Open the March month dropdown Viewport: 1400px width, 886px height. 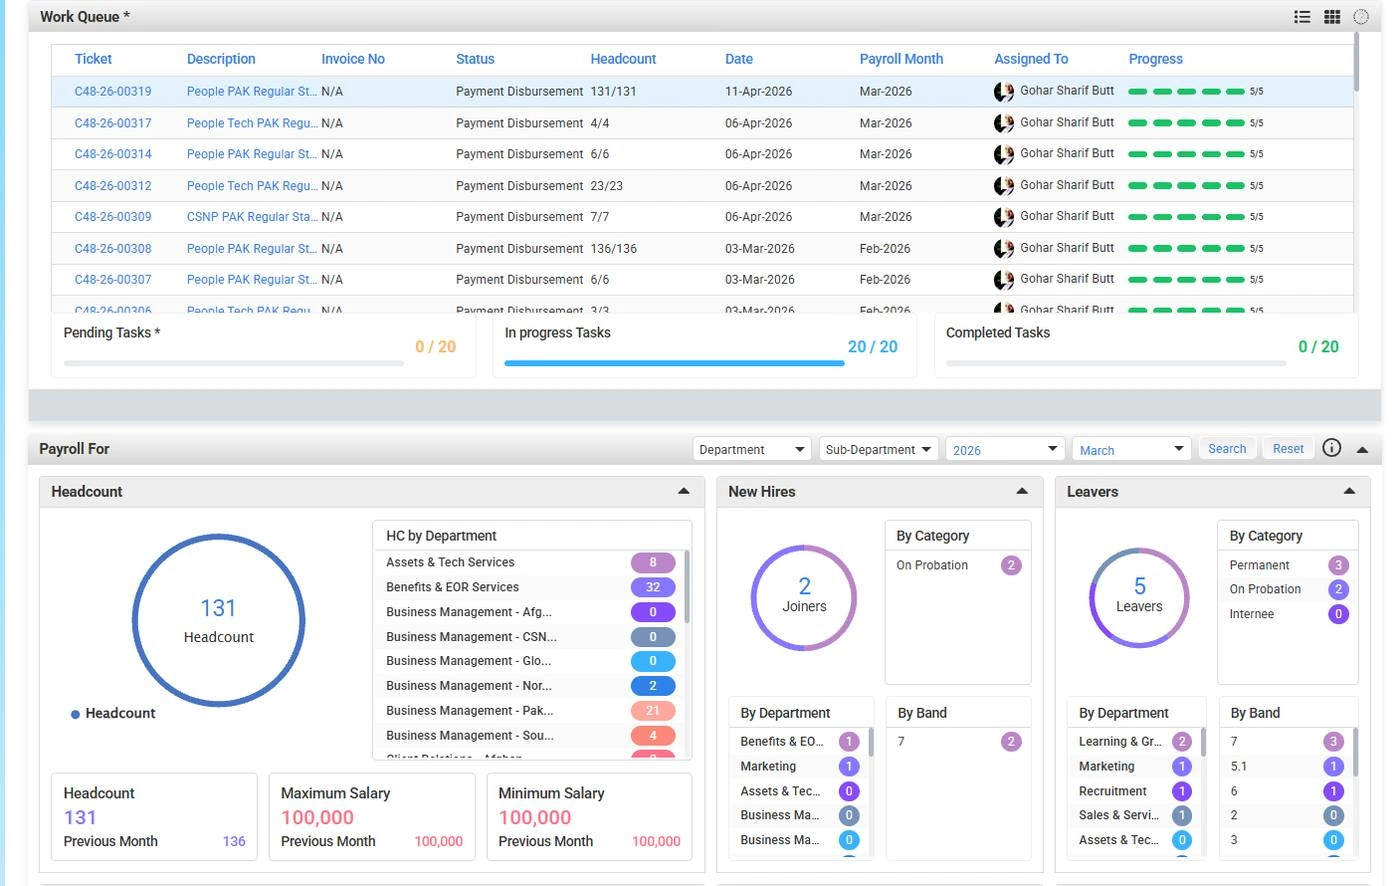point(1131,449)
